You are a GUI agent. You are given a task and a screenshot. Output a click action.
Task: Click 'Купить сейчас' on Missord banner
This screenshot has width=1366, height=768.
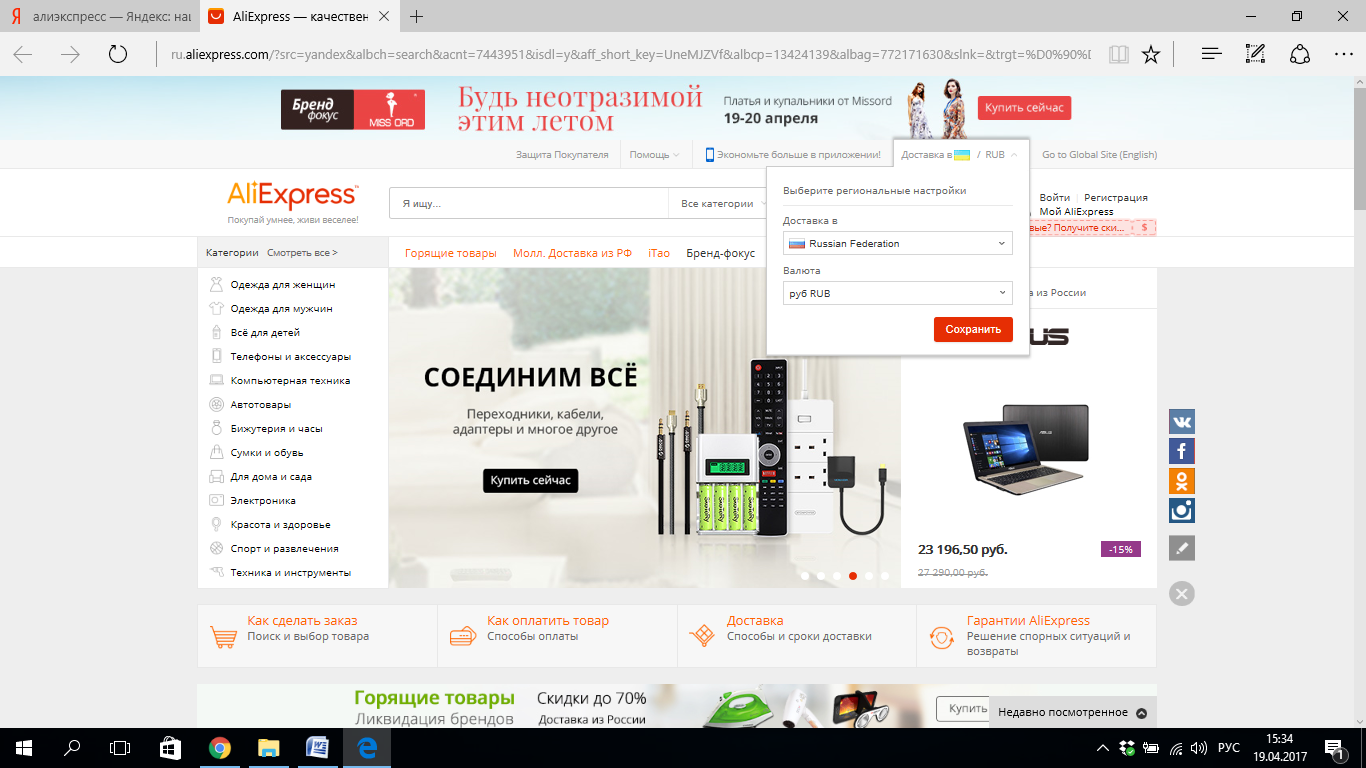(1024, 107)
